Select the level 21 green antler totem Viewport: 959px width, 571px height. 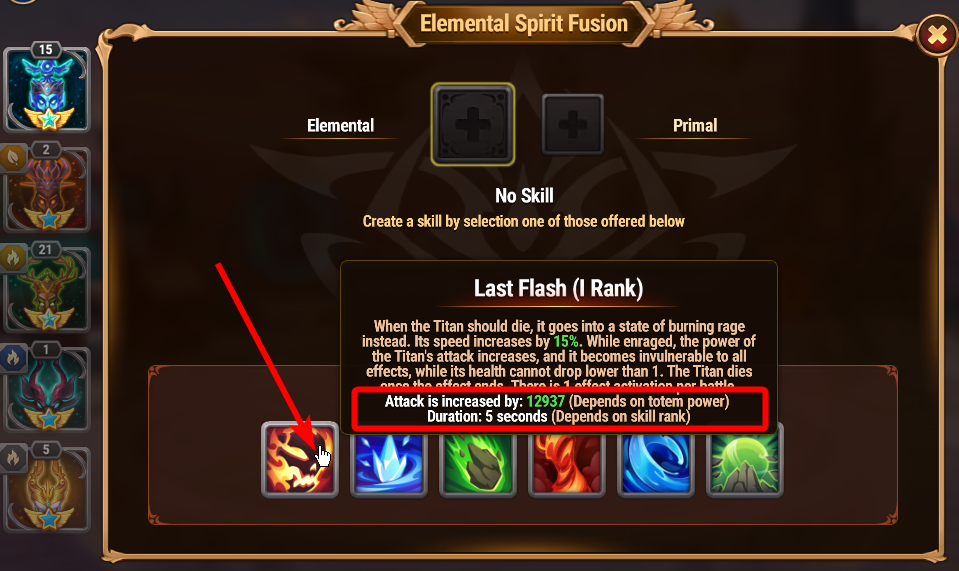click(49, 289)
